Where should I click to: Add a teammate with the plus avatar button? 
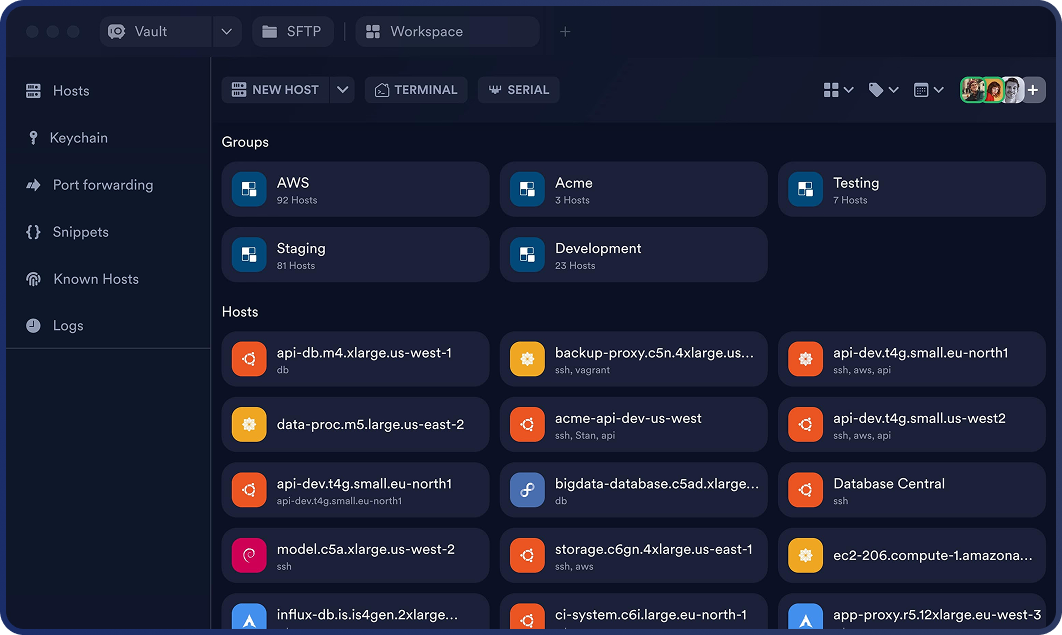pyautogui.click(x=1033, y=89)
